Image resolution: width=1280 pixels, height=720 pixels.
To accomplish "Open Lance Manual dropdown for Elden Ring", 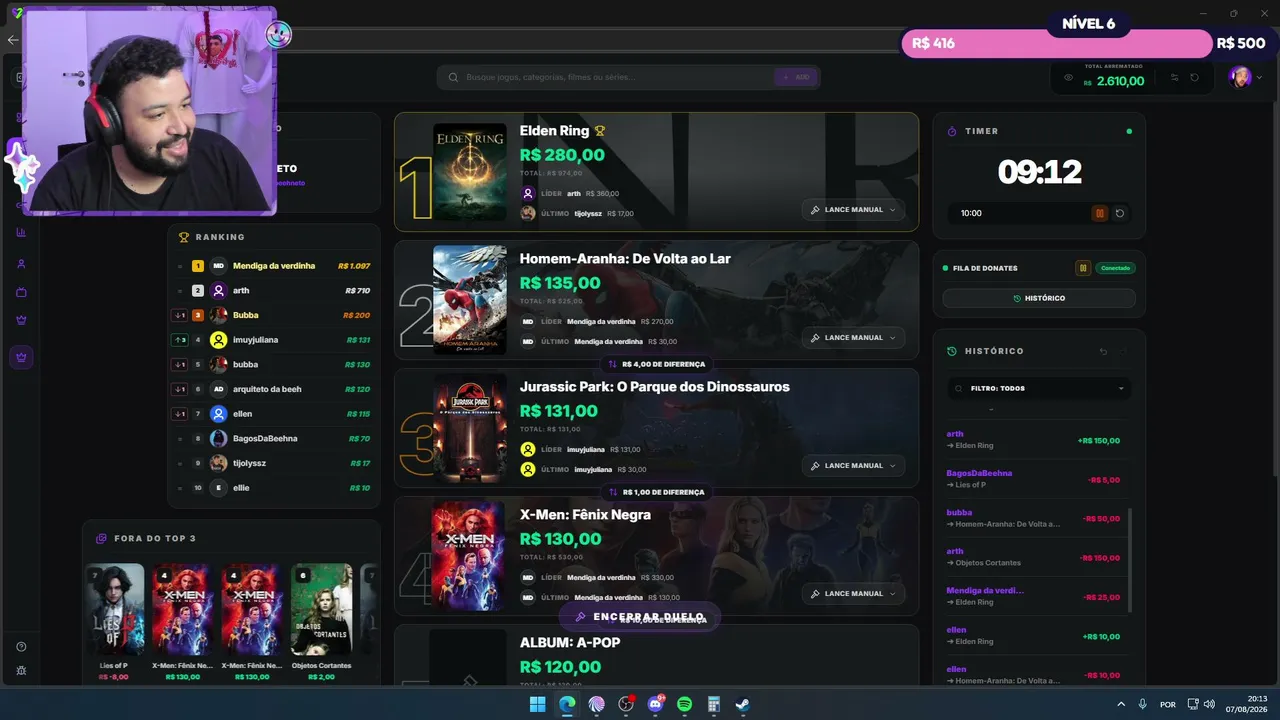I will [853, 210].
